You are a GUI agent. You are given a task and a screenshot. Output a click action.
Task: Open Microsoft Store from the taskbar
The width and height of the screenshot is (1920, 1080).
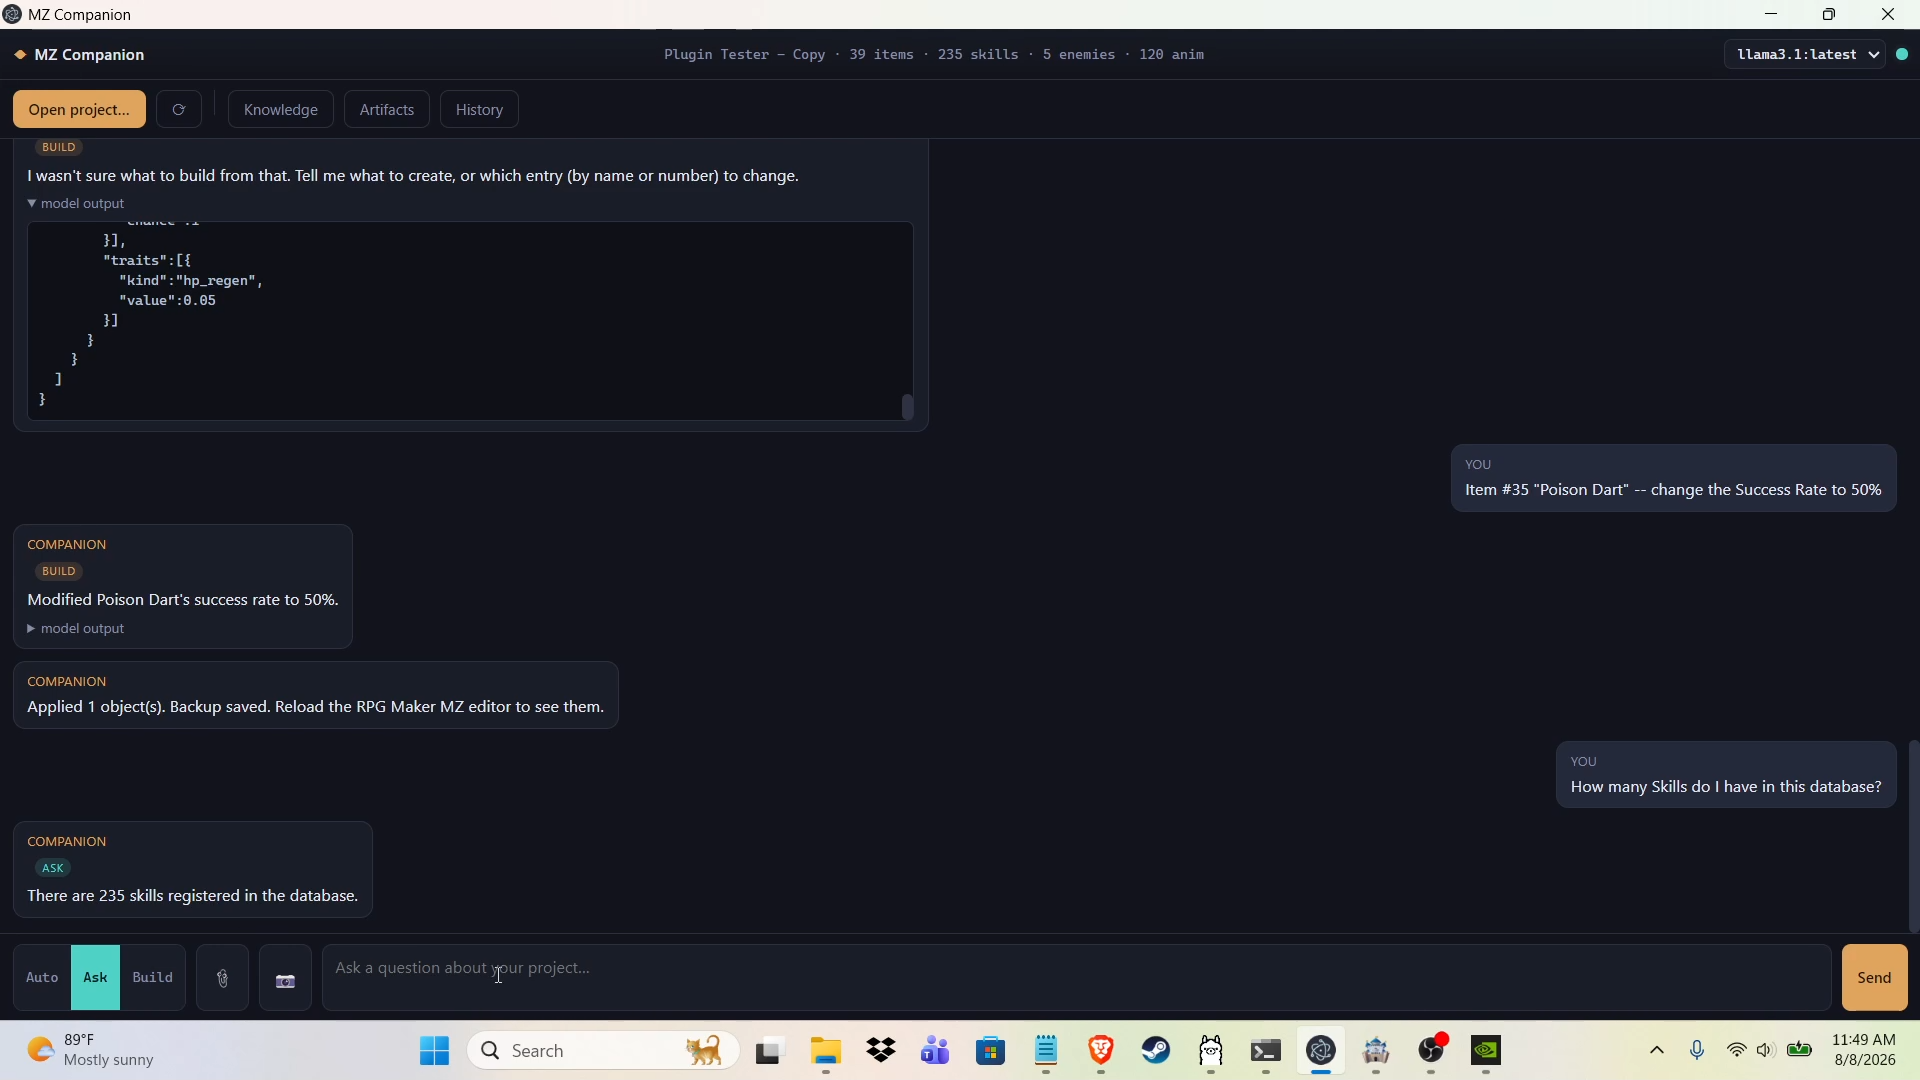[x=991, y=1051]
